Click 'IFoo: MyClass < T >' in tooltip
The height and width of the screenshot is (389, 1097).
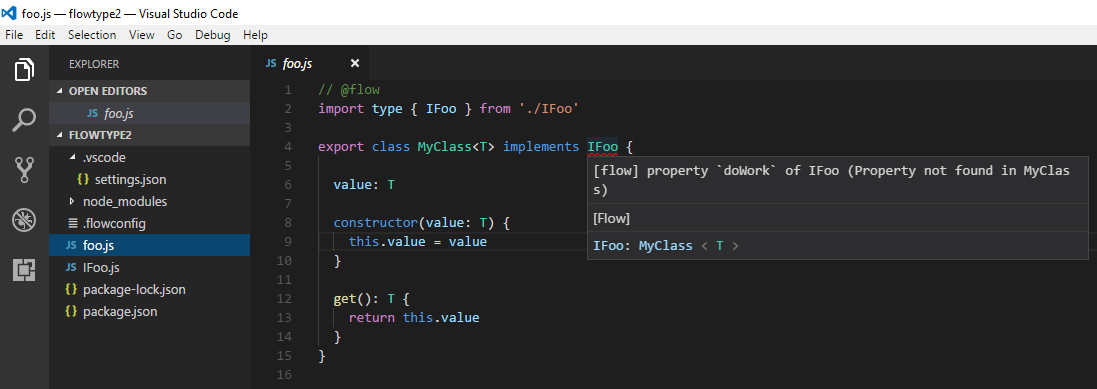coord(665,246)
